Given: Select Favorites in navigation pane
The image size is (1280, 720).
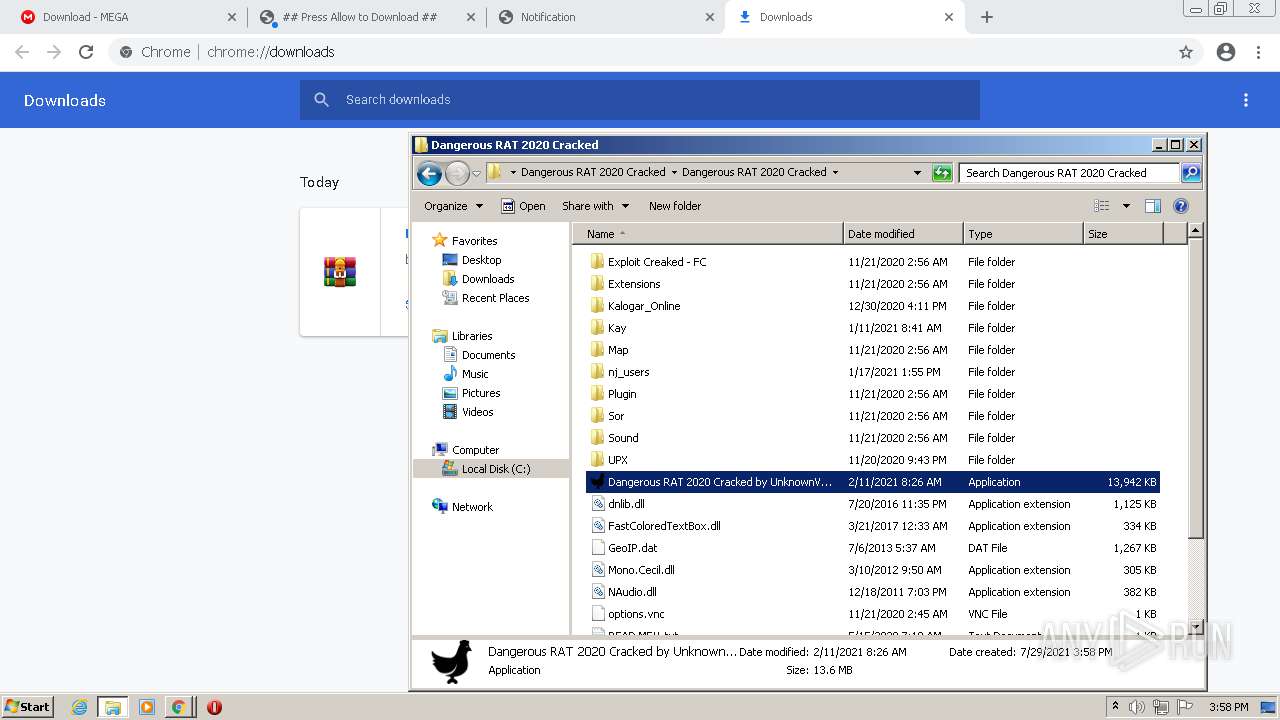Looking at the screenshot, I should (465, 241).
